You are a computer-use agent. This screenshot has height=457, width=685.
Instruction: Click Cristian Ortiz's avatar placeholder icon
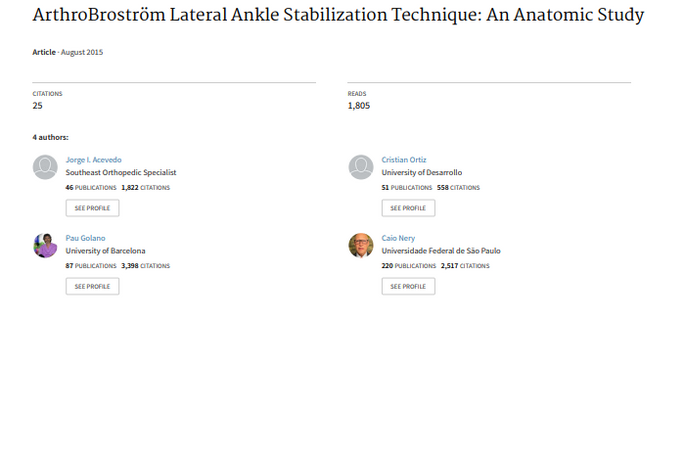[x=361, y=167]
